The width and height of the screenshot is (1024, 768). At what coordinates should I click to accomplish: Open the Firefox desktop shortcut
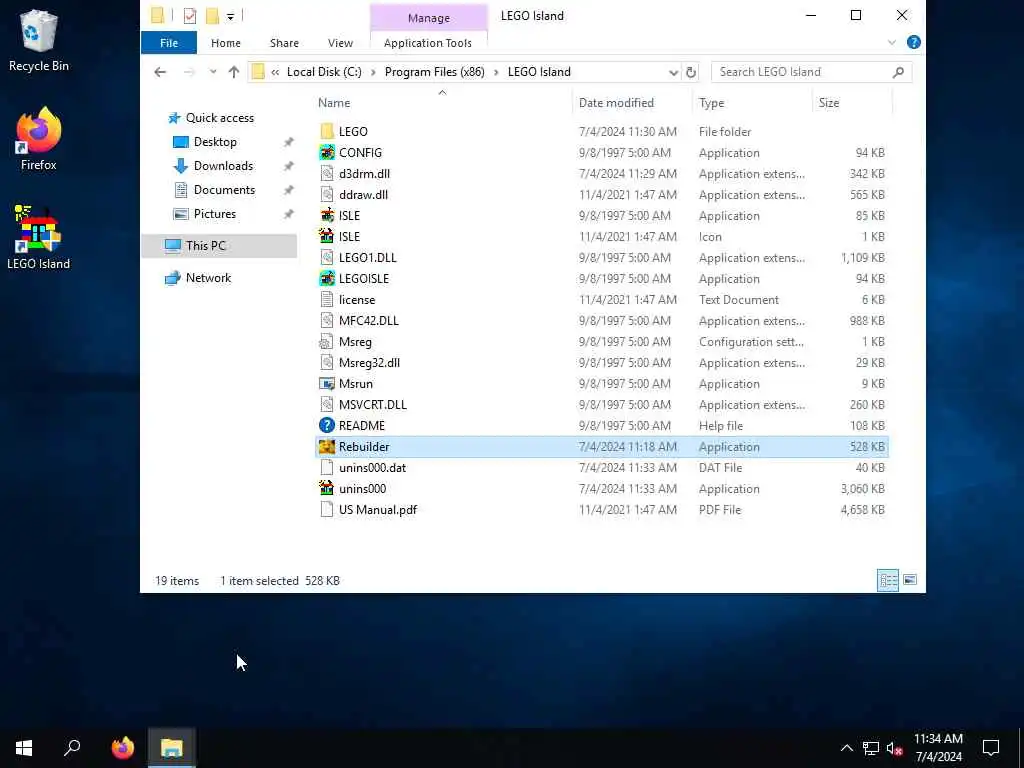click(39, 138)
